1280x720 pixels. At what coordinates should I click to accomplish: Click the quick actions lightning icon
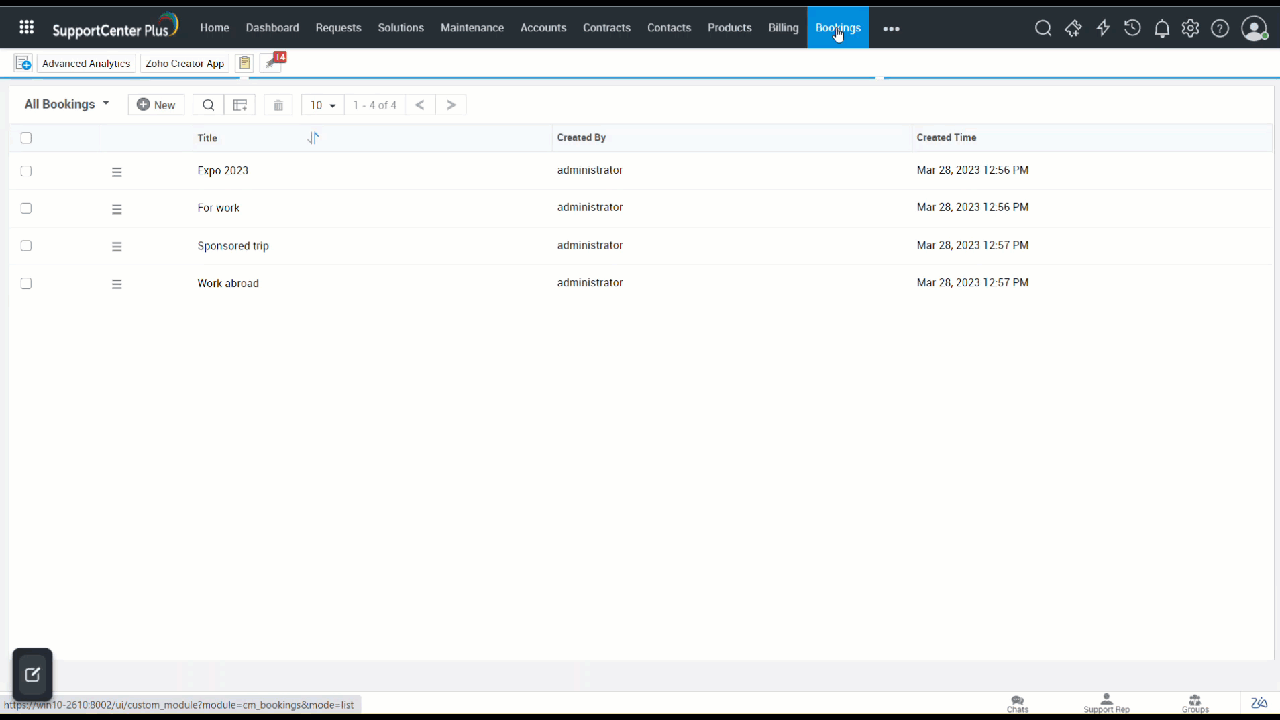1103,28
